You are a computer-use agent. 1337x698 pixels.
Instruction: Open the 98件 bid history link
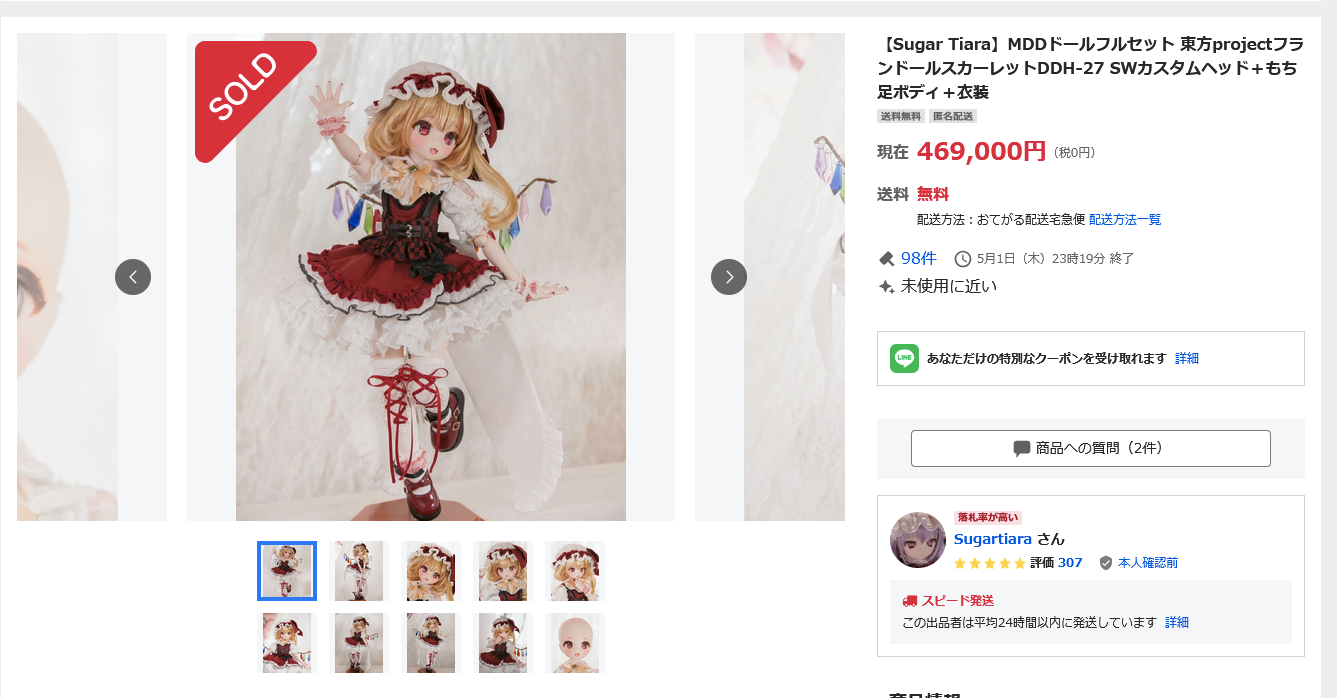point(919,258)
